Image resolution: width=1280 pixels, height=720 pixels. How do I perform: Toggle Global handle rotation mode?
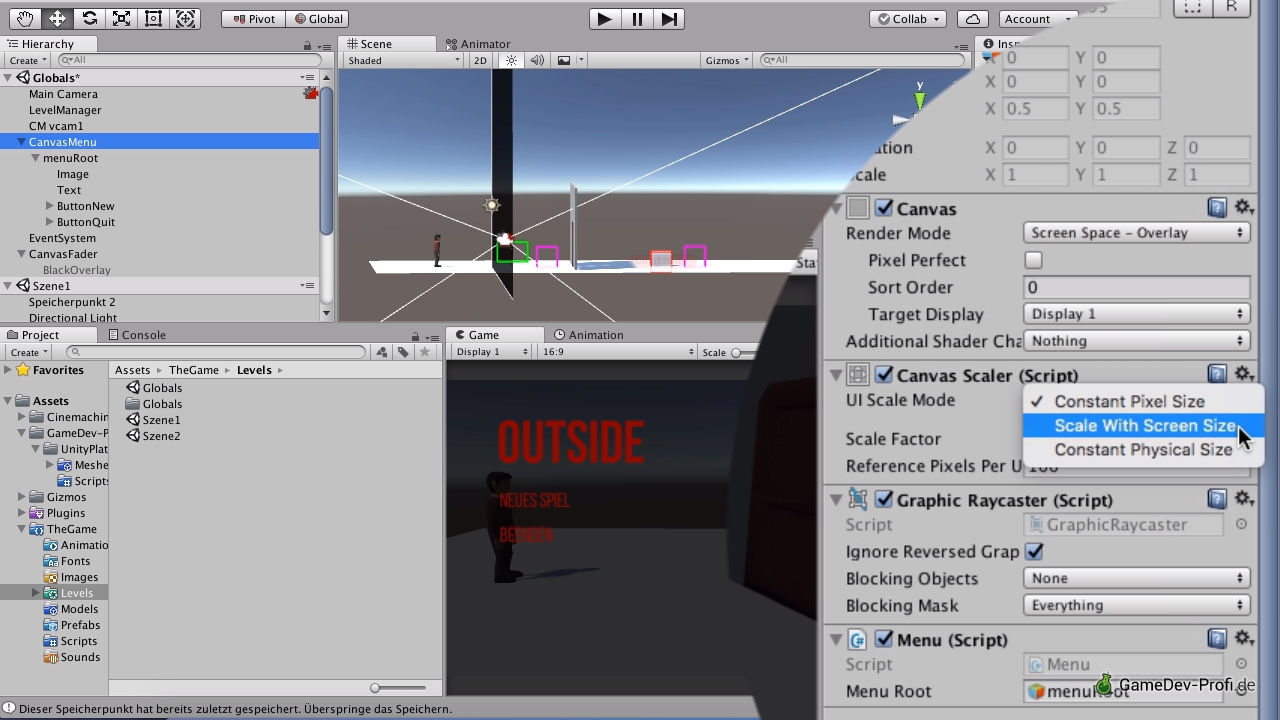pyautogui.click(x=318, y=19)
